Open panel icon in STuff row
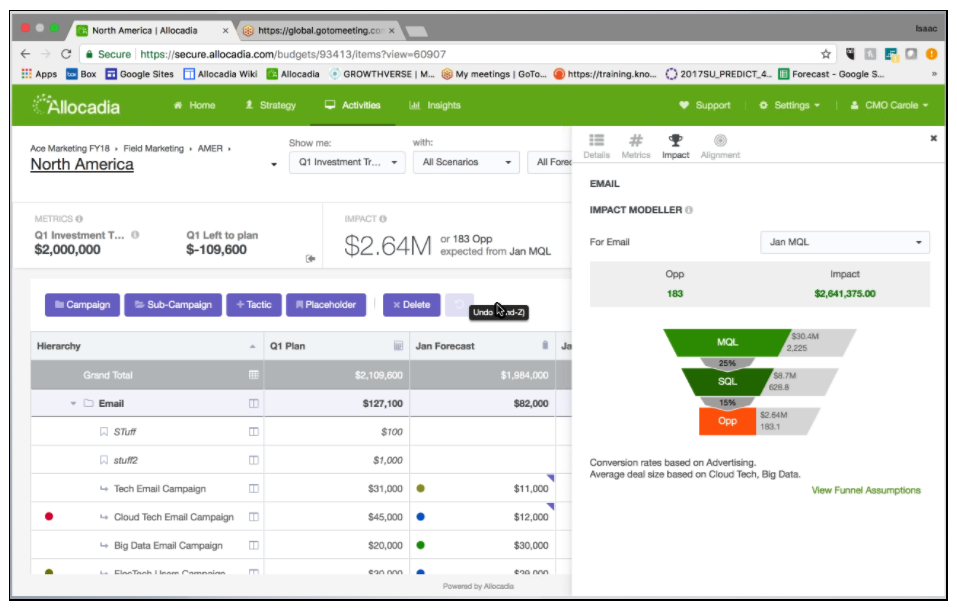The width and height of the screenshot is (957, 615). (x=254, y=431)
